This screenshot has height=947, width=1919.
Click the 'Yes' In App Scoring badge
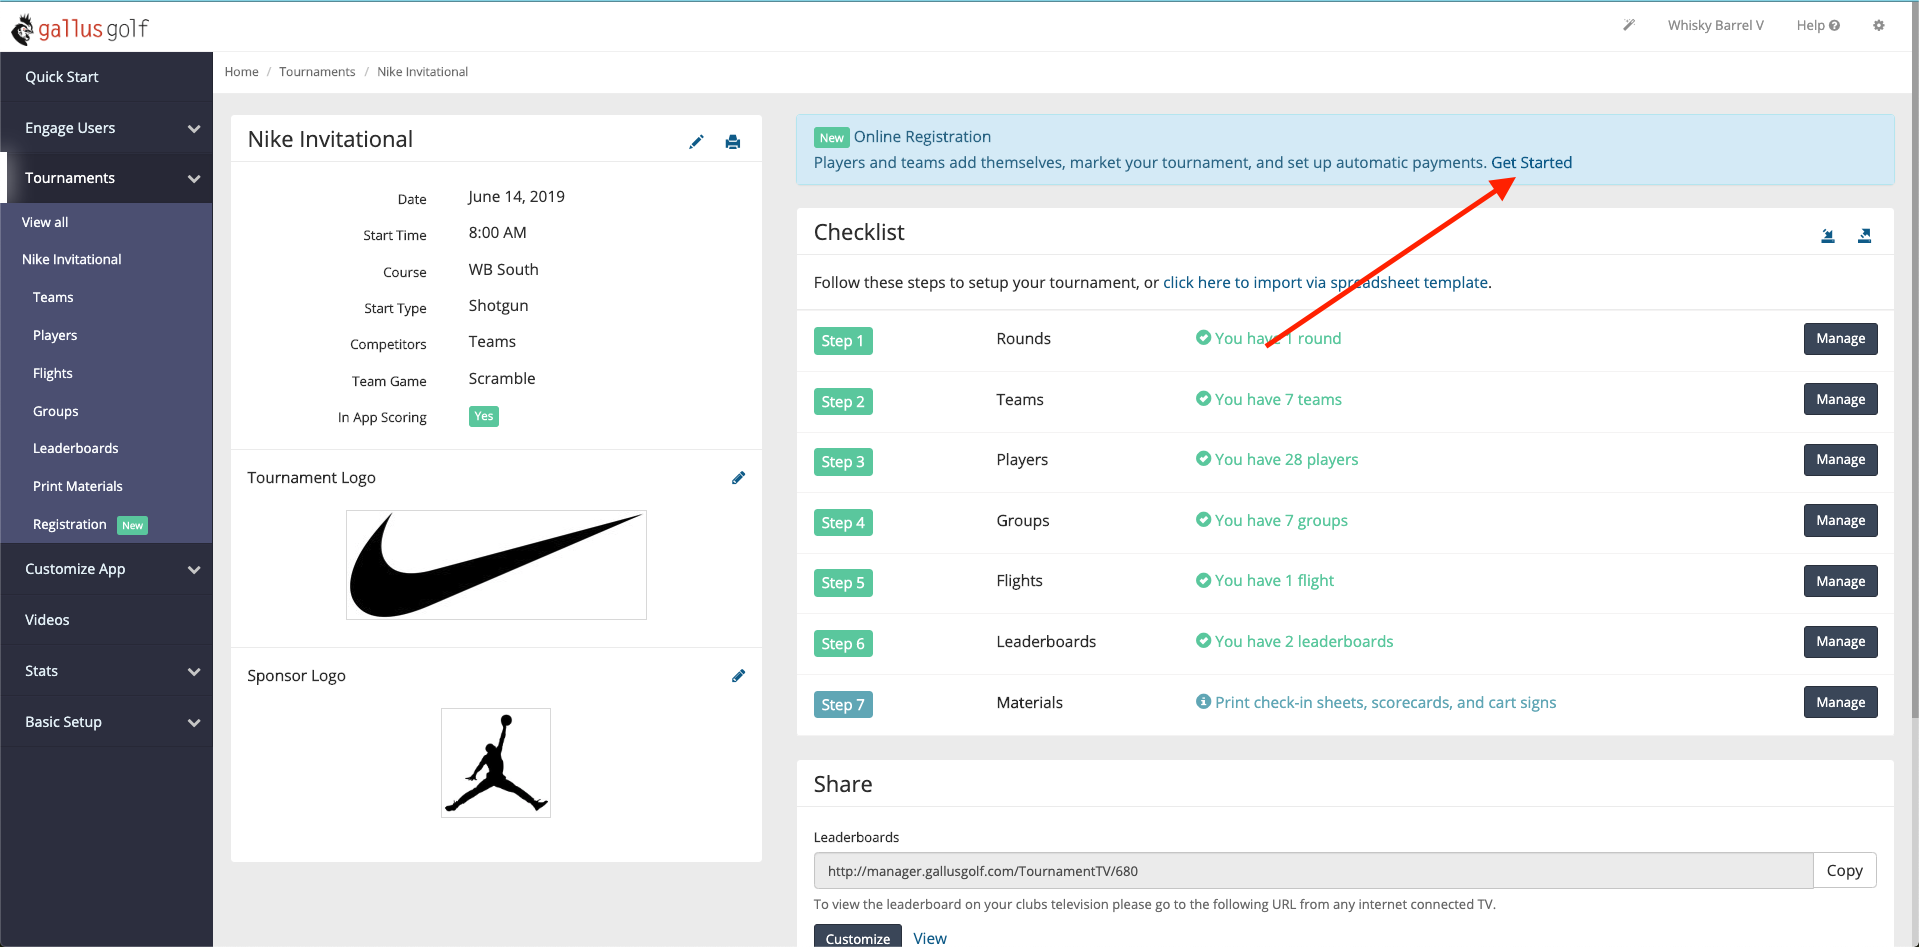pyautogui.click(x=484, y=417)
